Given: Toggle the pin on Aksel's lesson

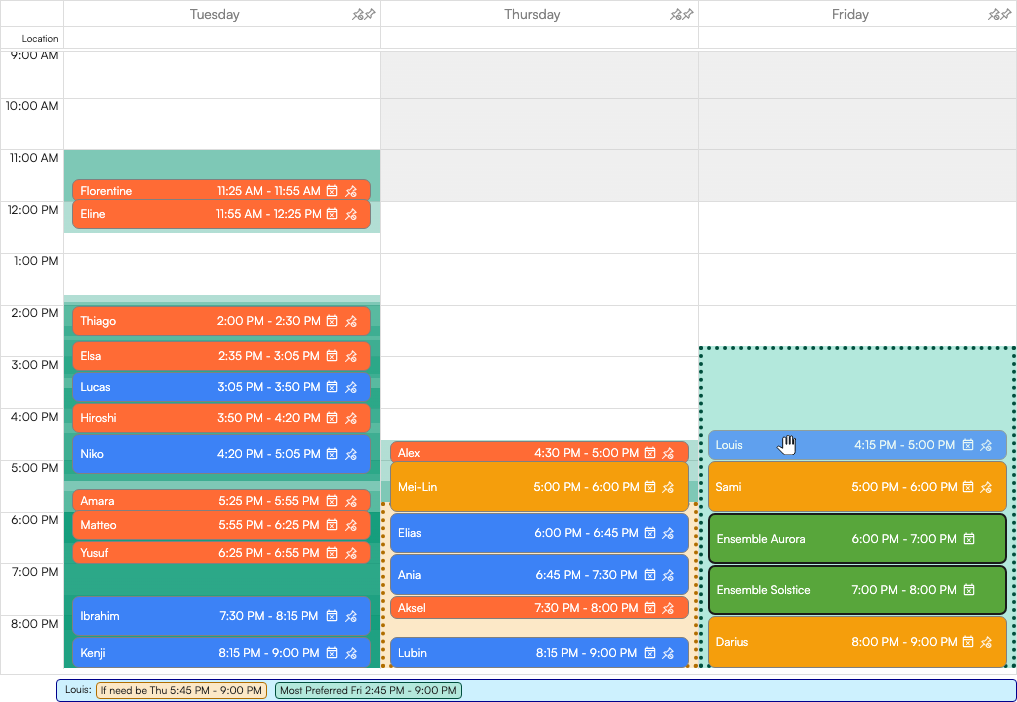Looking at the screenshot, I should [x=669, y=608].
